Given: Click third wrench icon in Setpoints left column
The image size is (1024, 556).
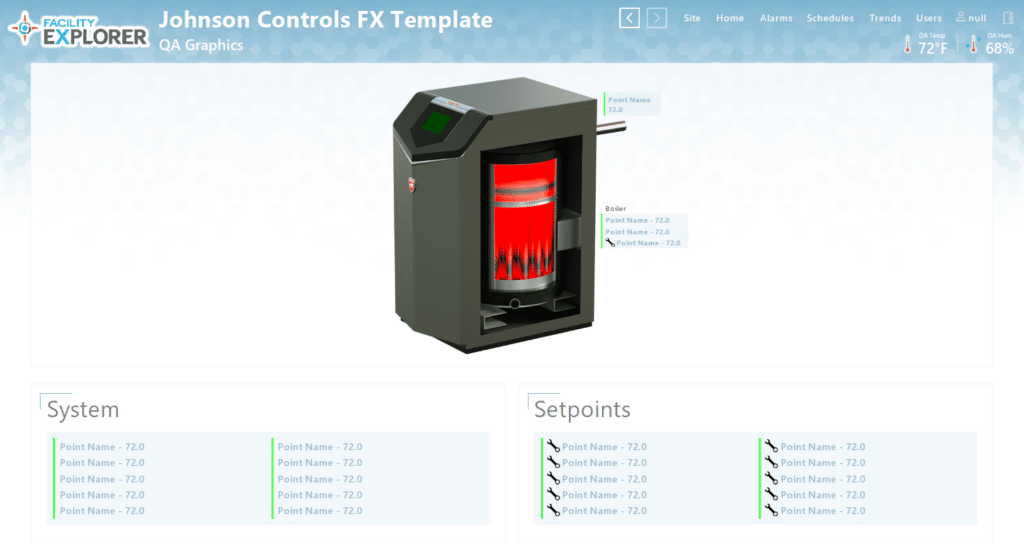Looking at the screenshot, I should click(x=554, y=478).
